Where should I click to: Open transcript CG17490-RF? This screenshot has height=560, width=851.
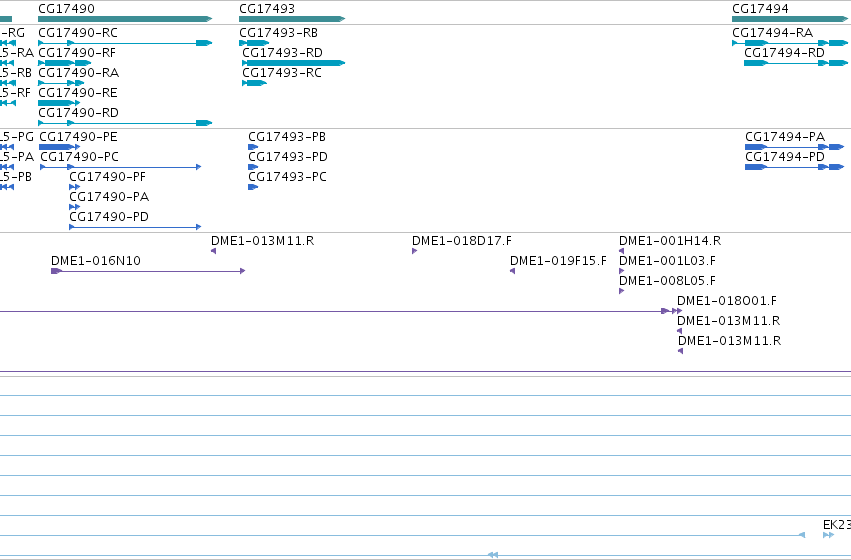coord(77,53)
